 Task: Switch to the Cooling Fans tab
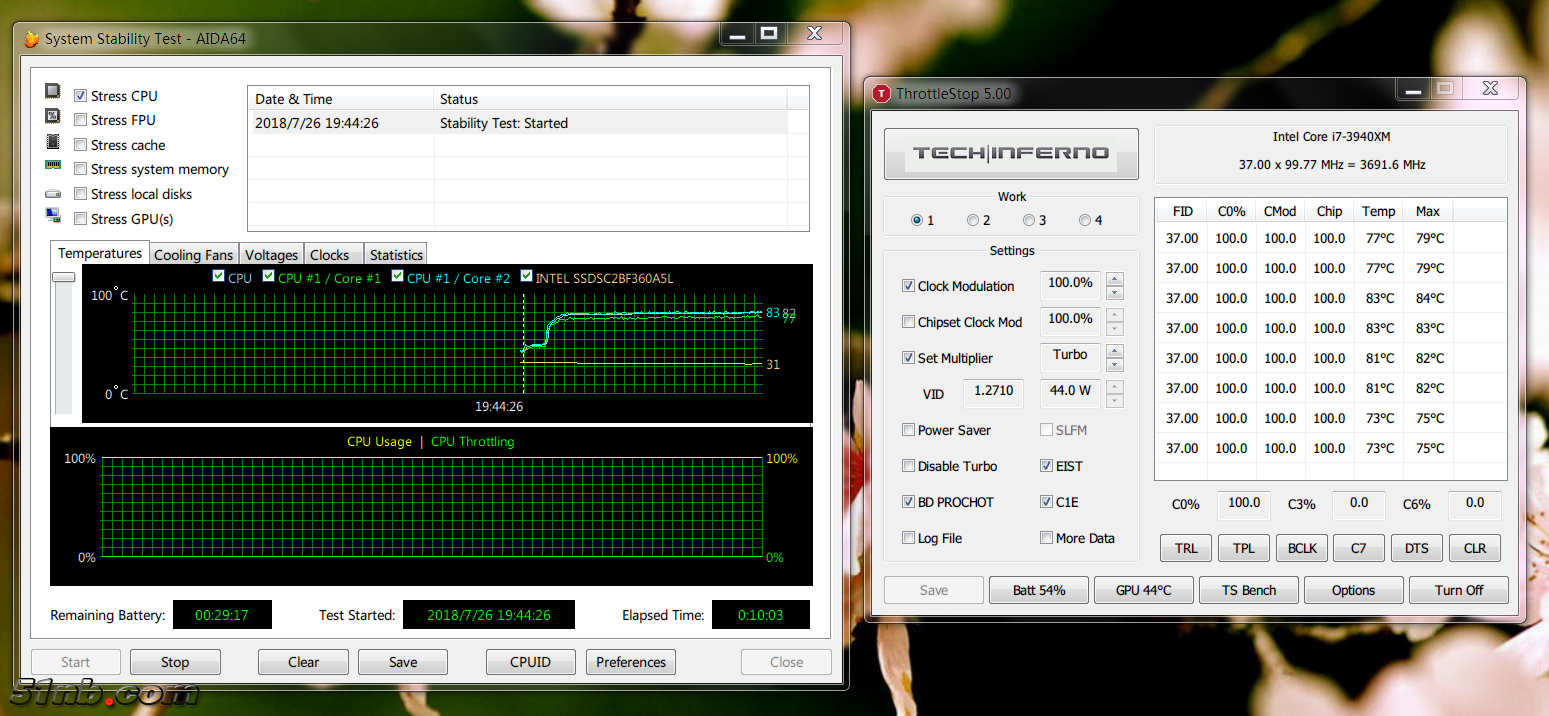(193, 255)
